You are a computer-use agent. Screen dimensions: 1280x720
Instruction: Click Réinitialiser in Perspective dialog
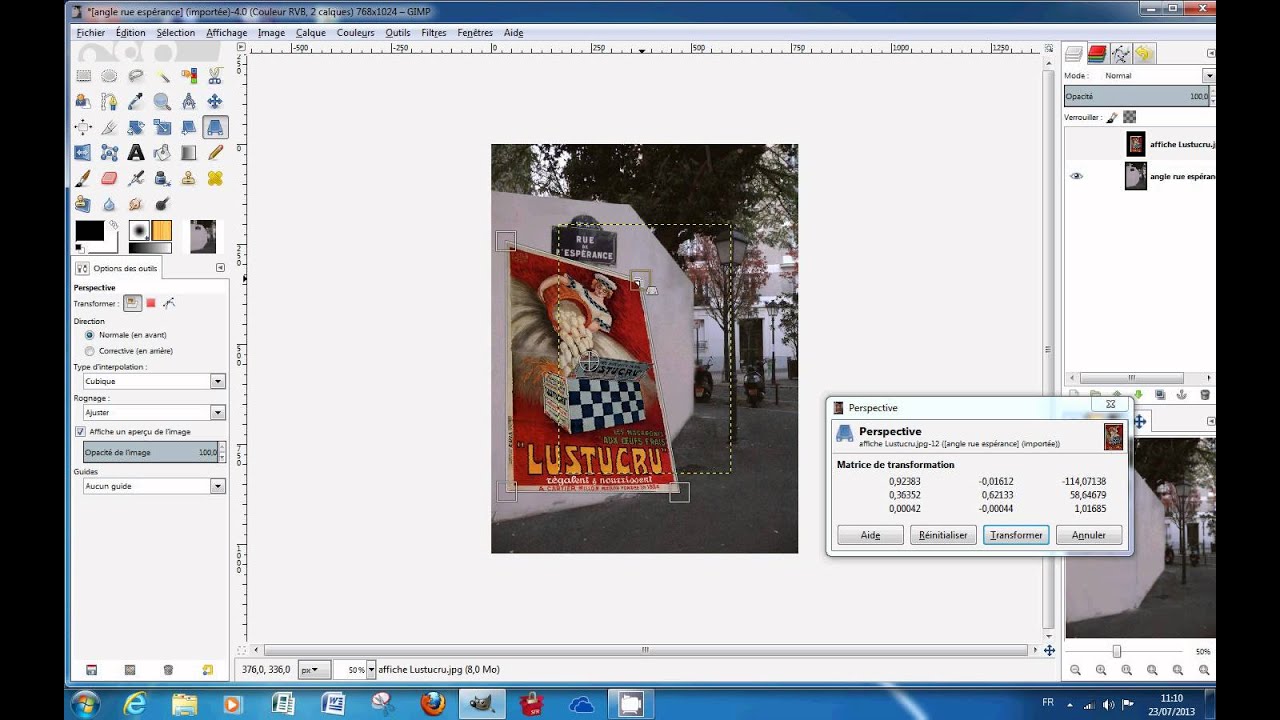943,535
